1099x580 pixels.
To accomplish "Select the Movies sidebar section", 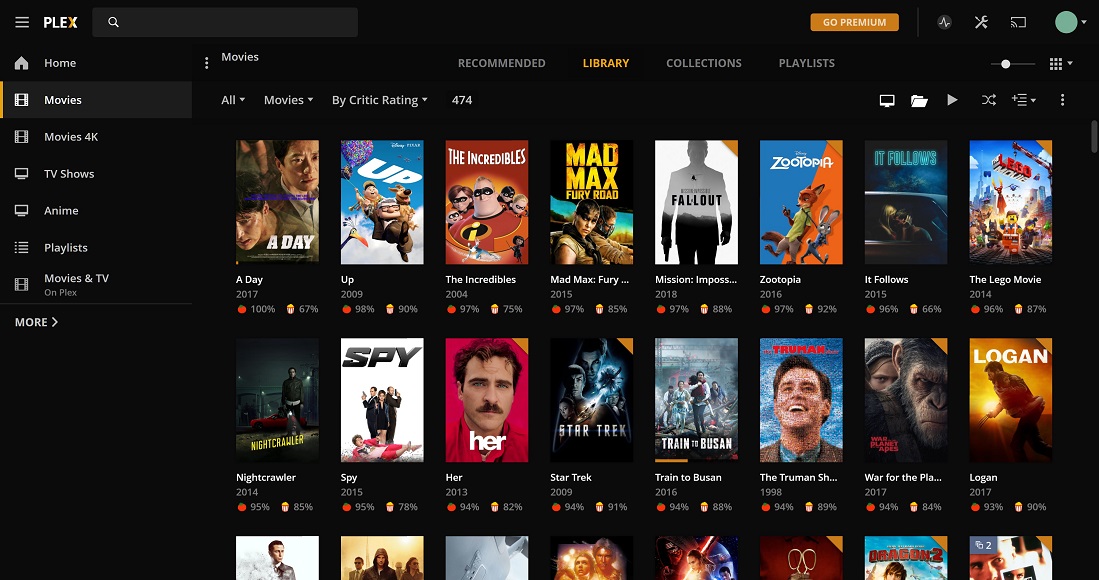I will pyautogui.click(x=63, y=99).
